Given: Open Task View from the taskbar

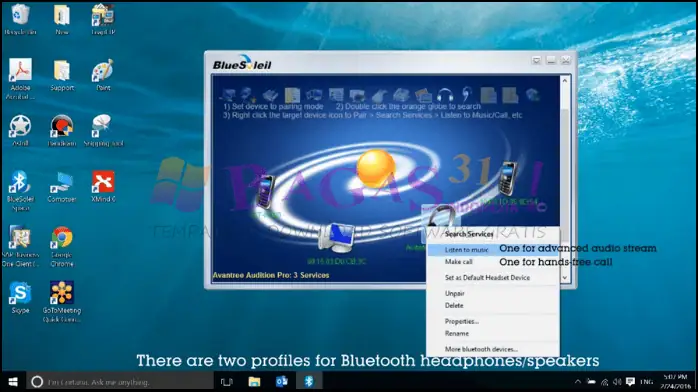Looking at the screenshot, I should pos(227,382).
